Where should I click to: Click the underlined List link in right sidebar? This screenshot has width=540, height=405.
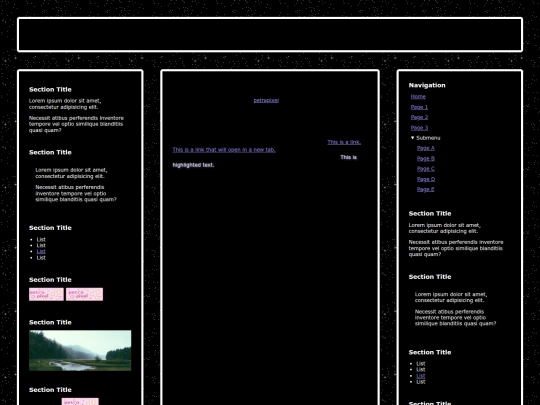tap(420, 376)
